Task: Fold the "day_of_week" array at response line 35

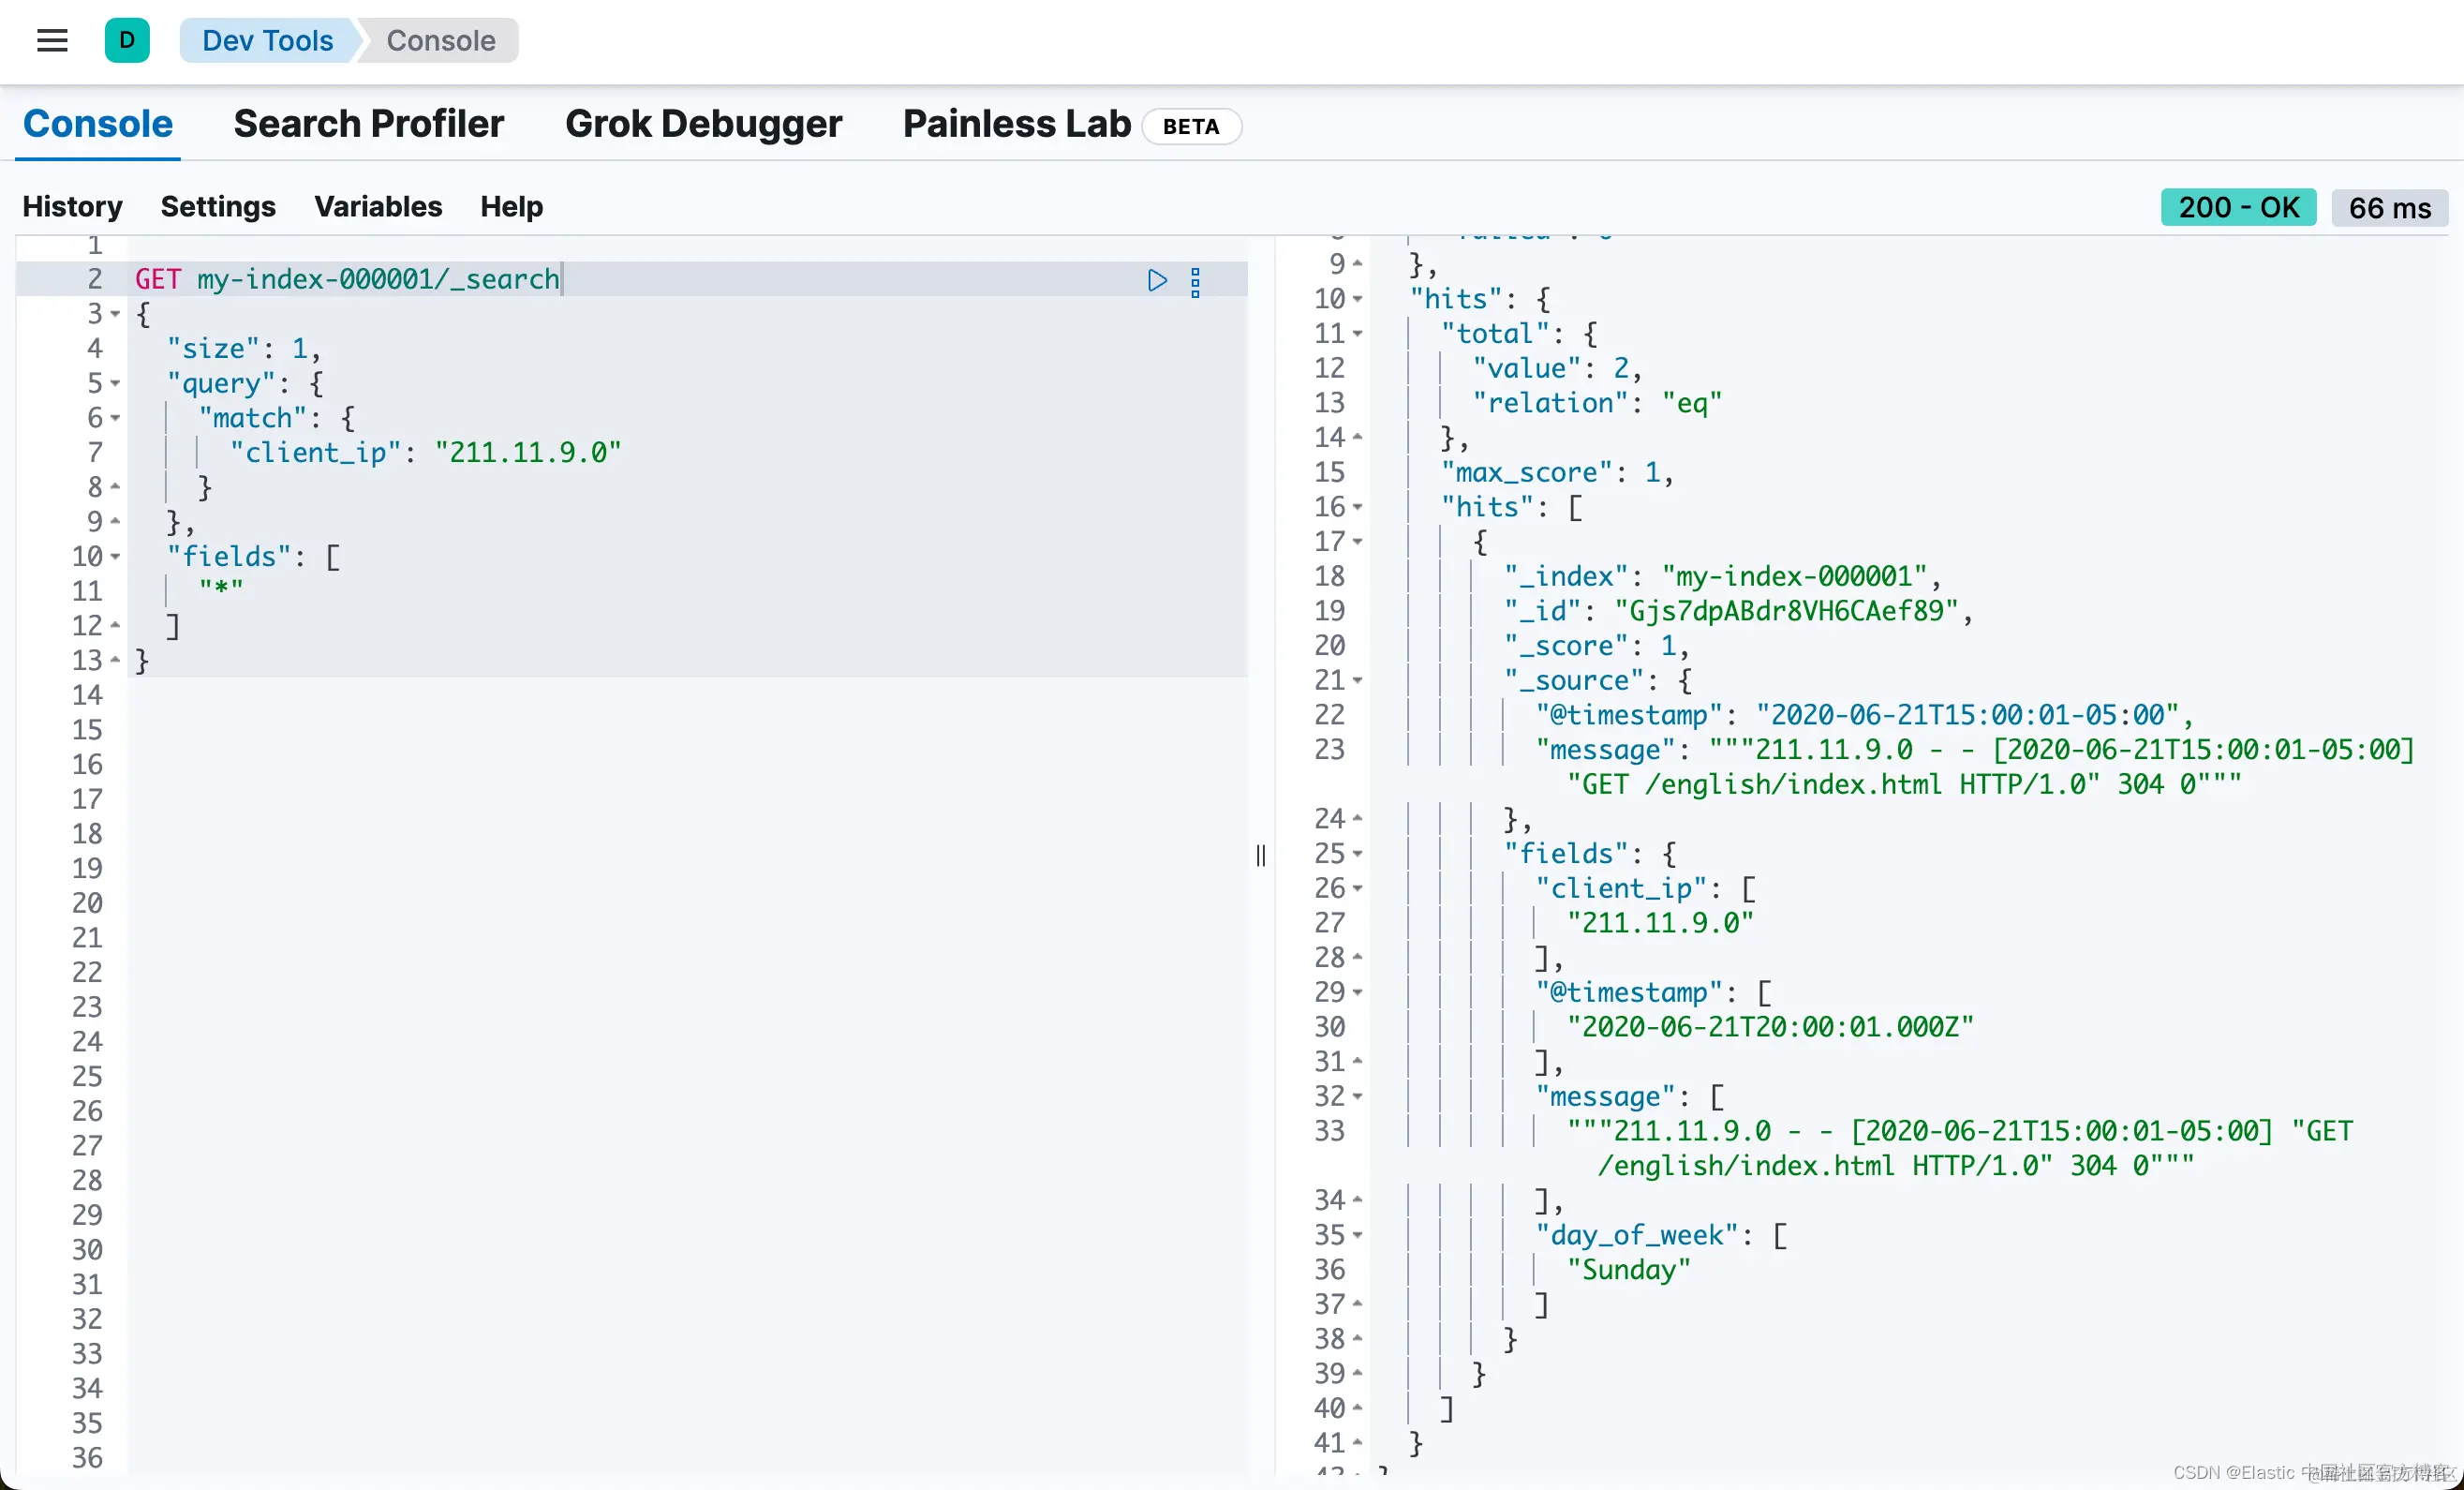Action: (x=1357, y=1235)
